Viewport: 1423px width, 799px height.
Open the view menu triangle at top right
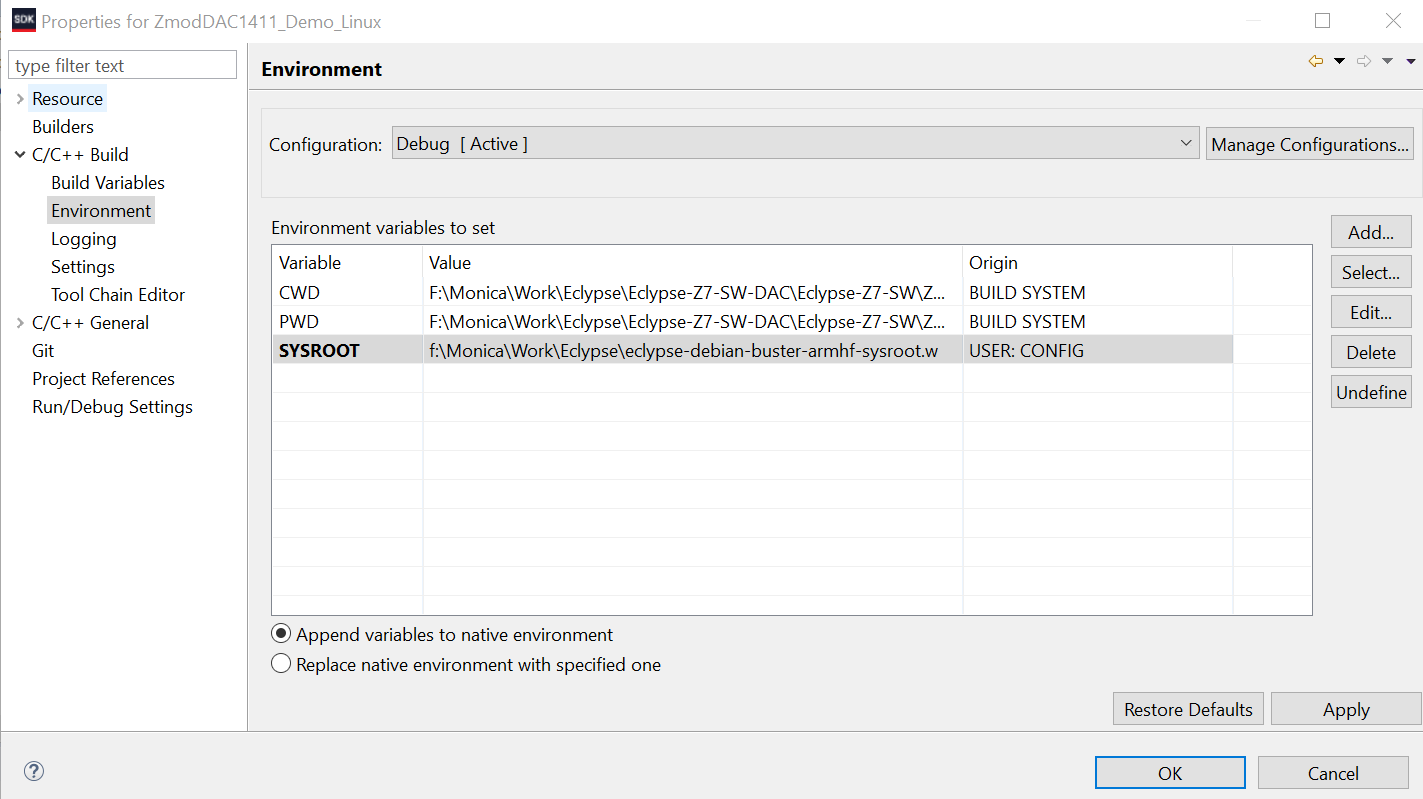(1409, 62)
